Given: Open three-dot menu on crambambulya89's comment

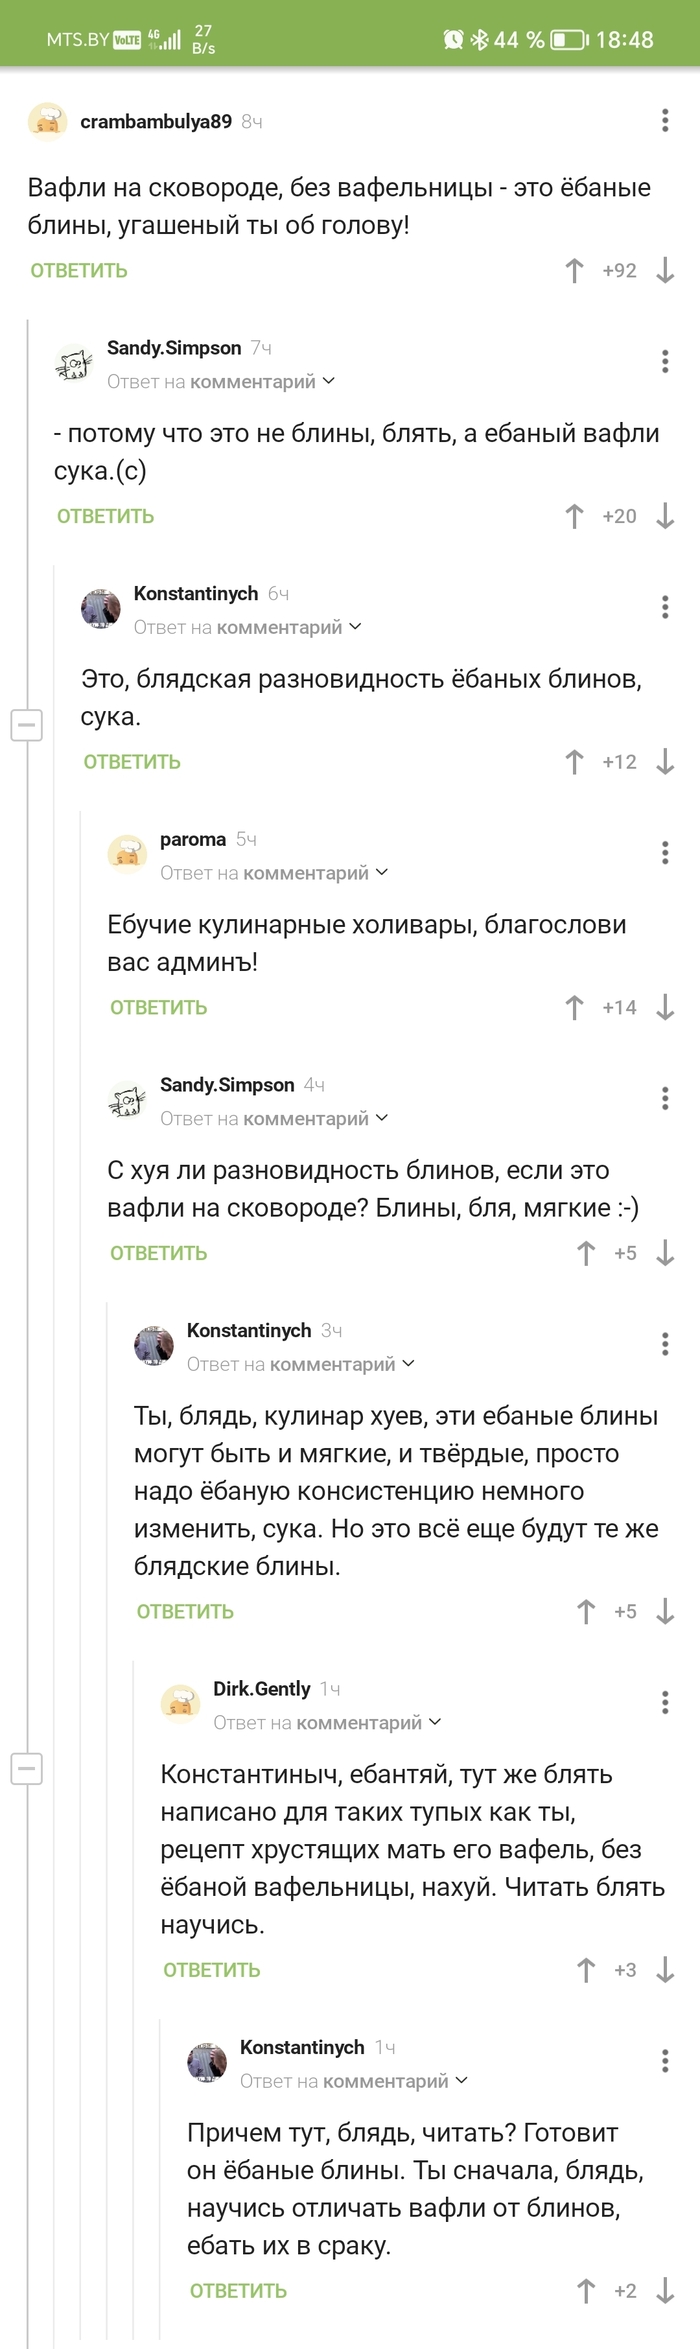Looking at the screenshot, I should tap(665, 121).
